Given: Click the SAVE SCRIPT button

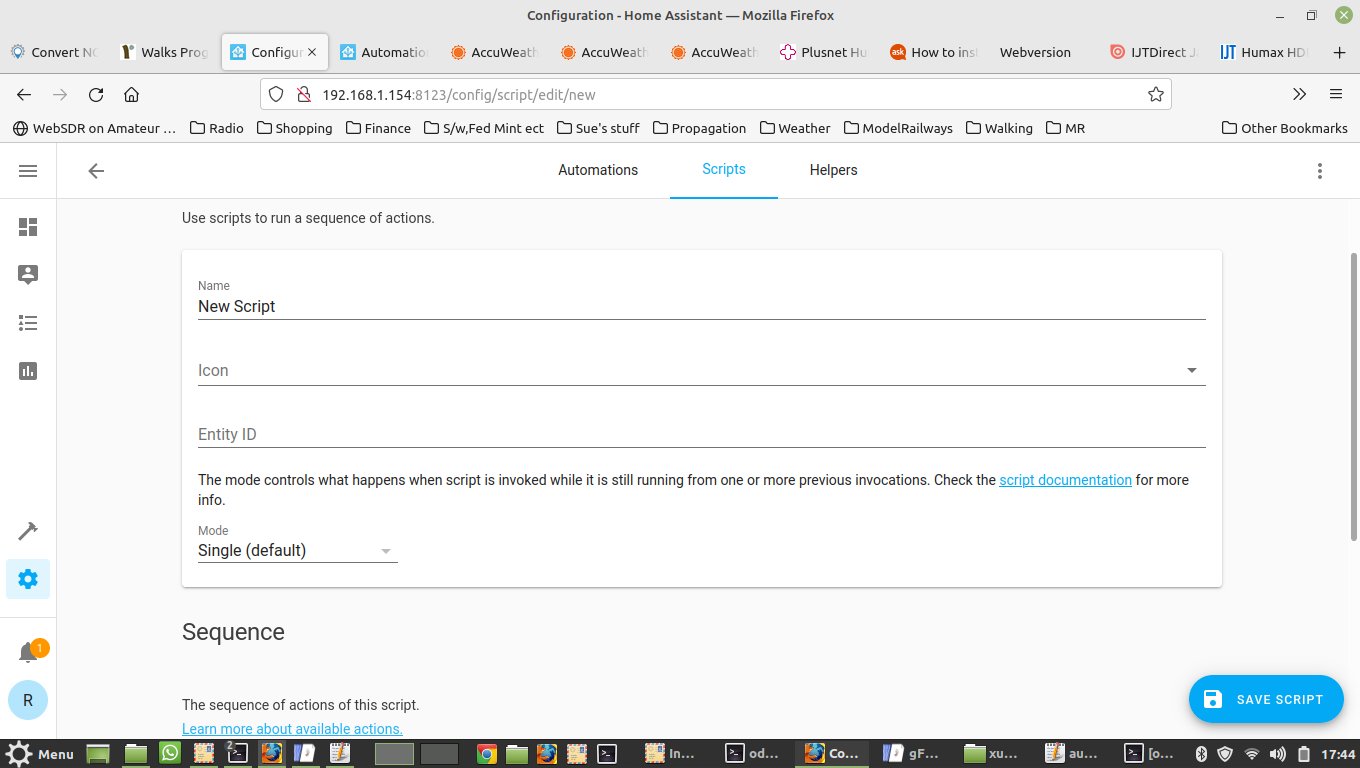Looking at the screenshot, I should [x=1266, y=699].
